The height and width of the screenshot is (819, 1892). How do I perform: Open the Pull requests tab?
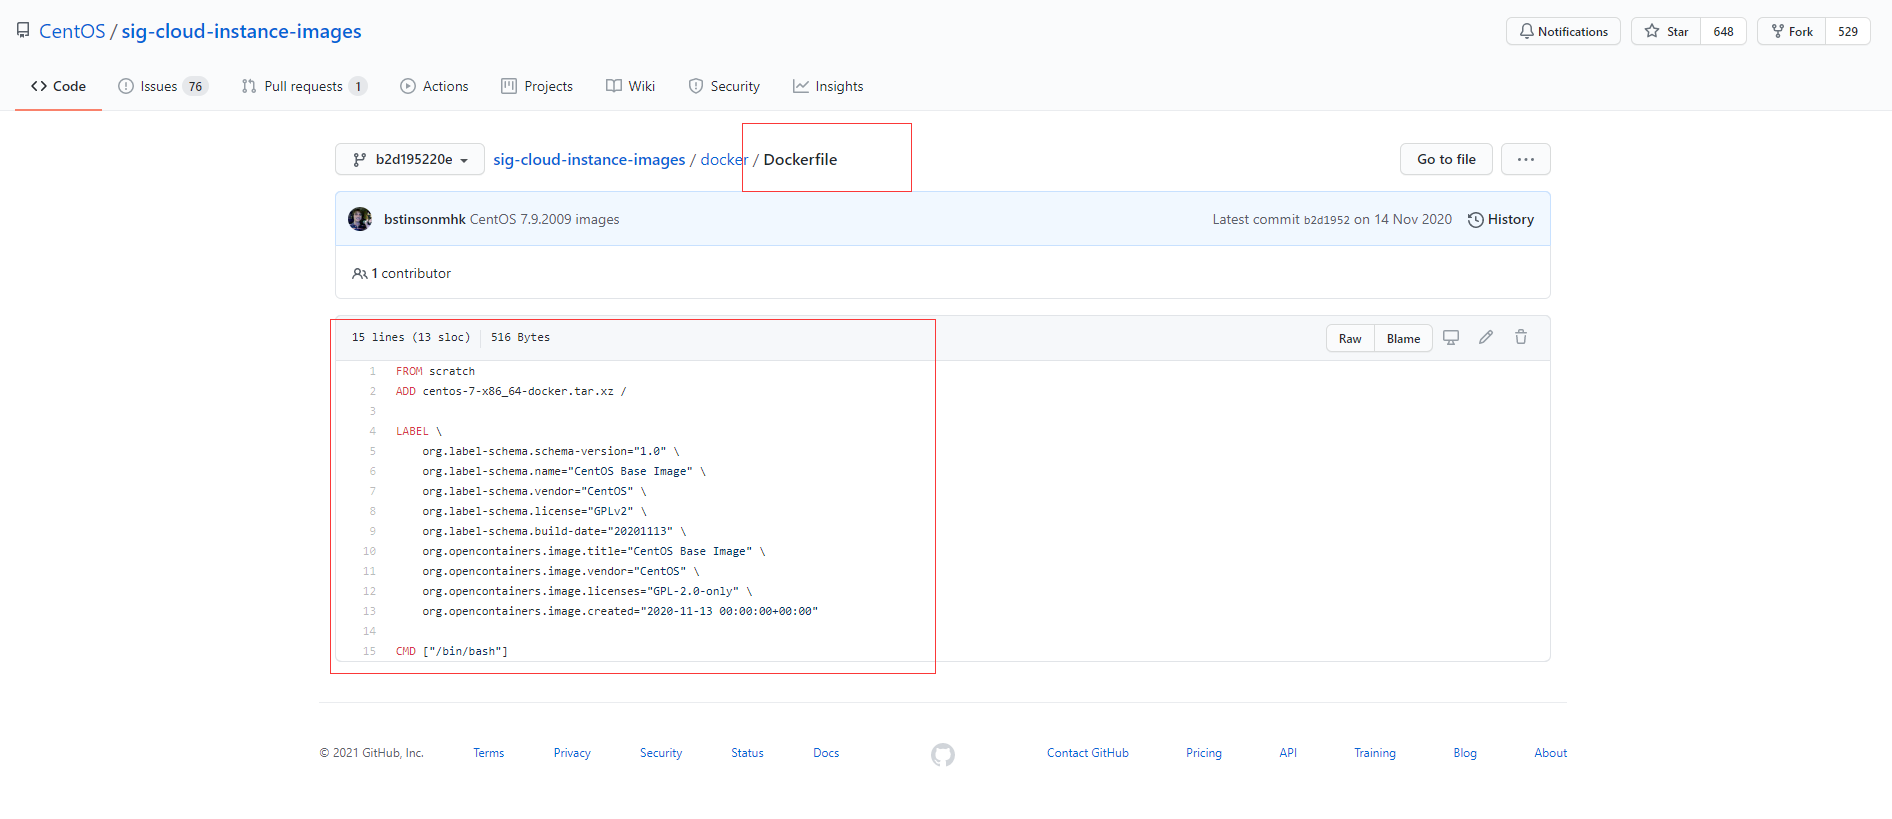pyautogui.click(x=304, y=86)
